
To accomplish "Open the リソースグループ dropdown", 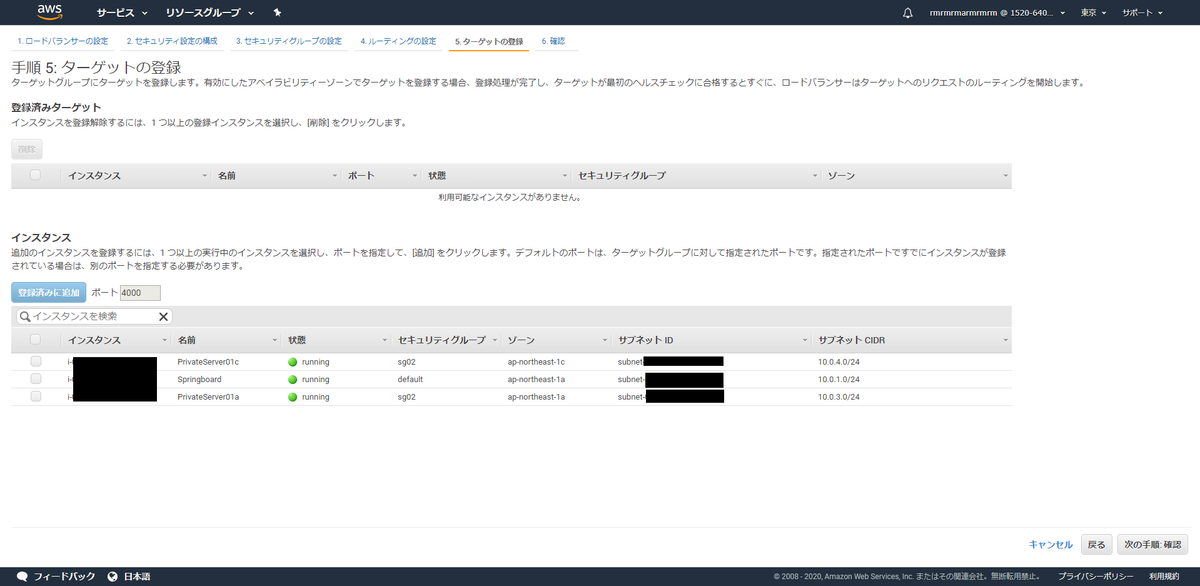I will pyautogui.click(x=209, y=13).
